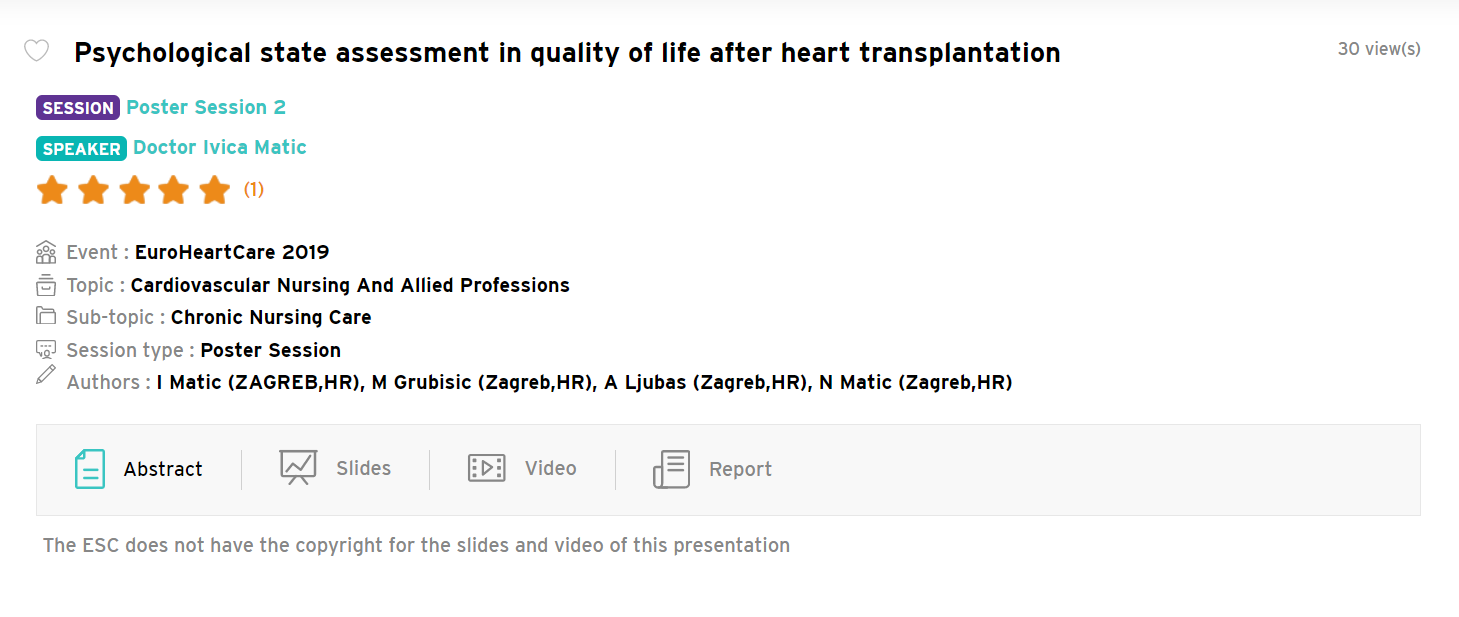
Task: Toggle the heart favorite icon
Action: click(36, 51)
